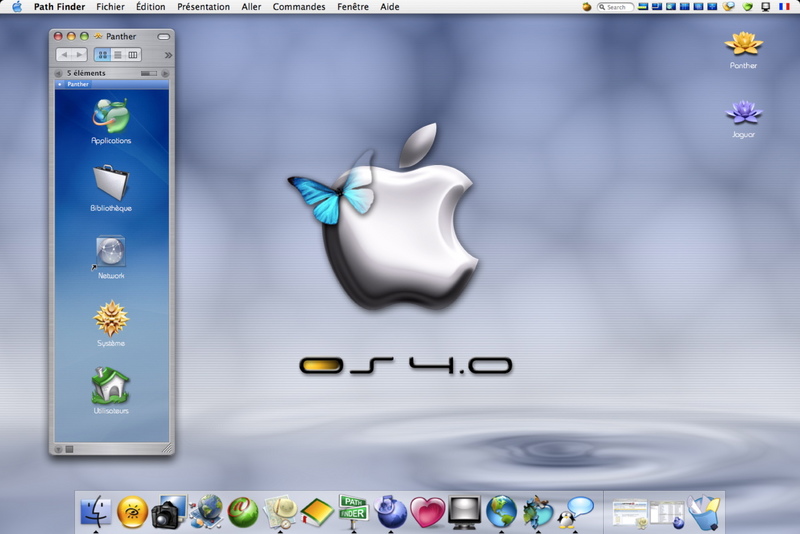Open the Fichier menu
Image resolution: width=800 pixels, height=534 pixels.
(x=110, y=7)
